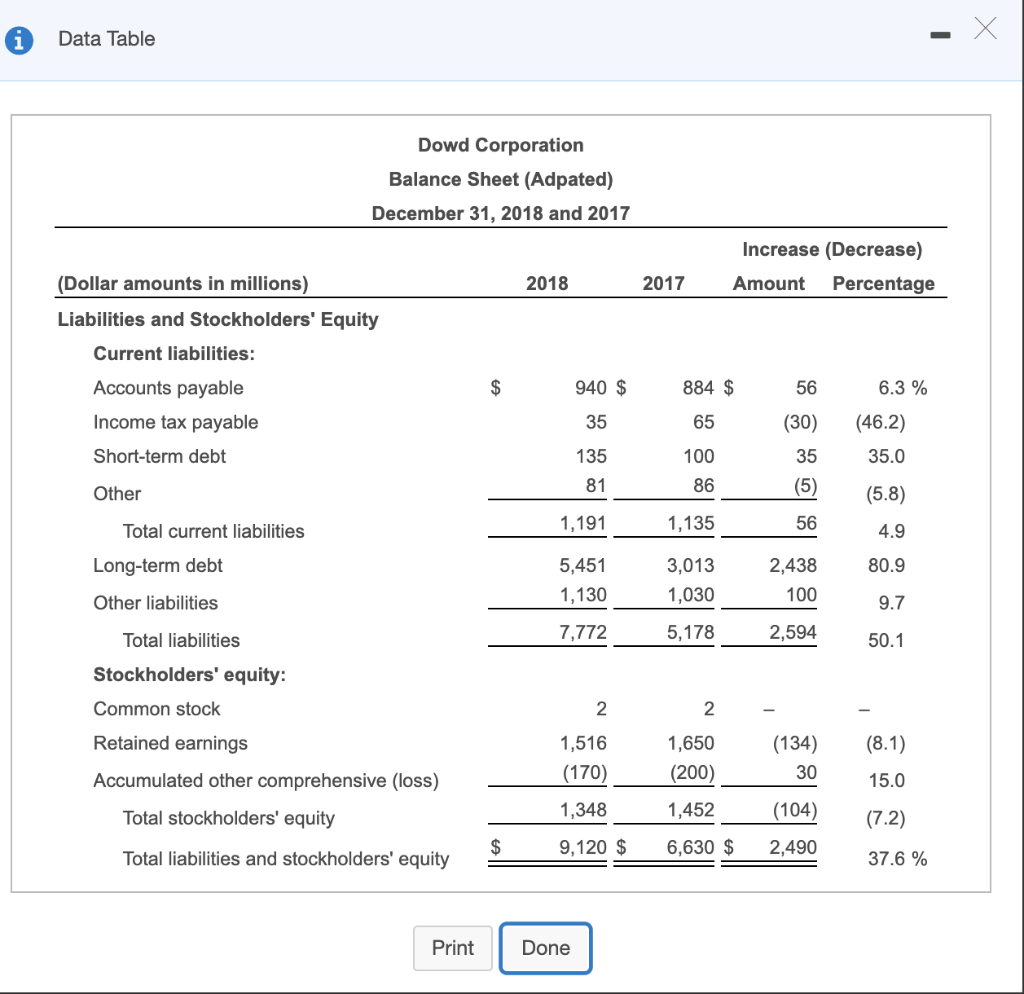Viewport: 1024px width, 994px height.
Task: Click the Amount column header
Action: click(x=769, y=283)
